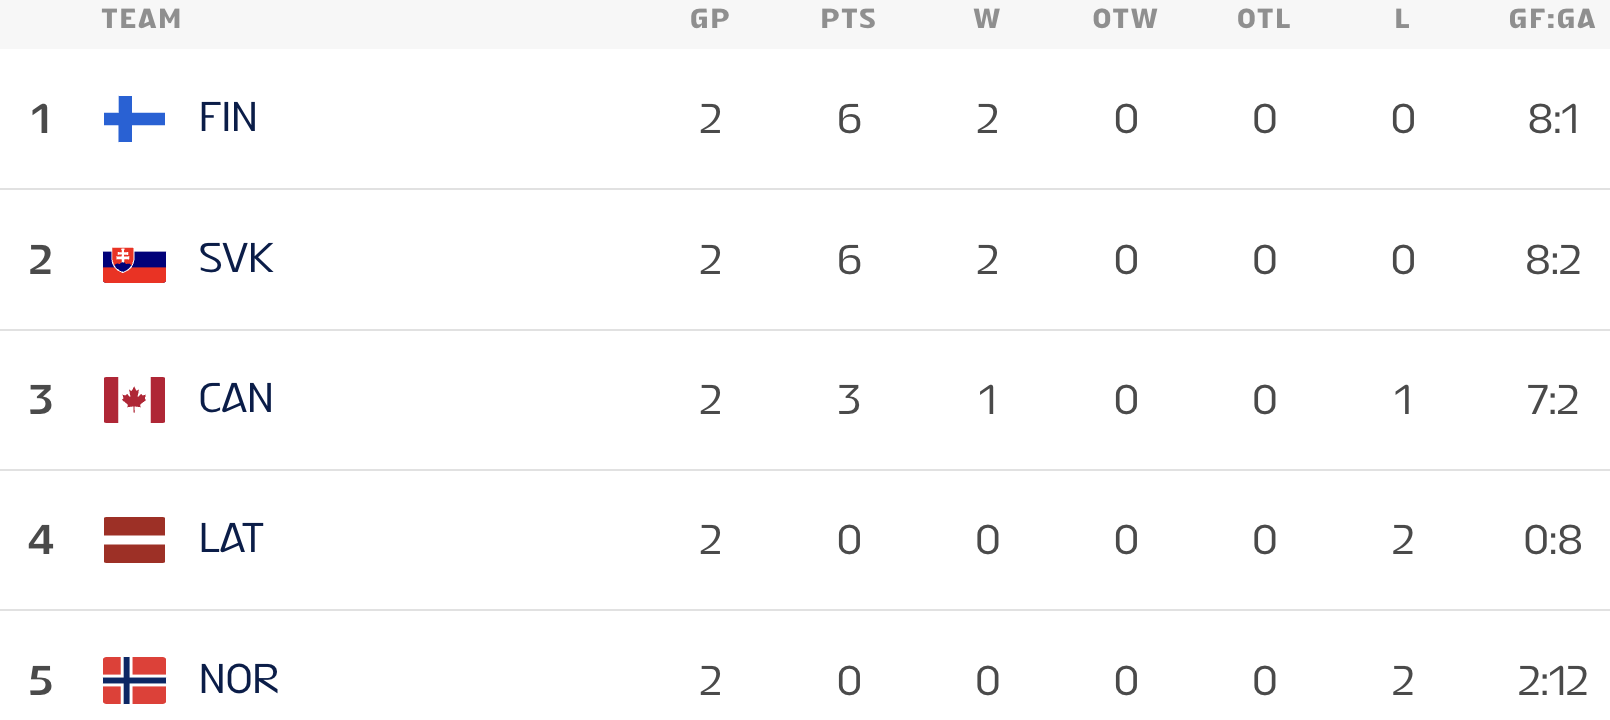Click the W column header
This screenshot has height=720, width=1610.
point(987,19)
